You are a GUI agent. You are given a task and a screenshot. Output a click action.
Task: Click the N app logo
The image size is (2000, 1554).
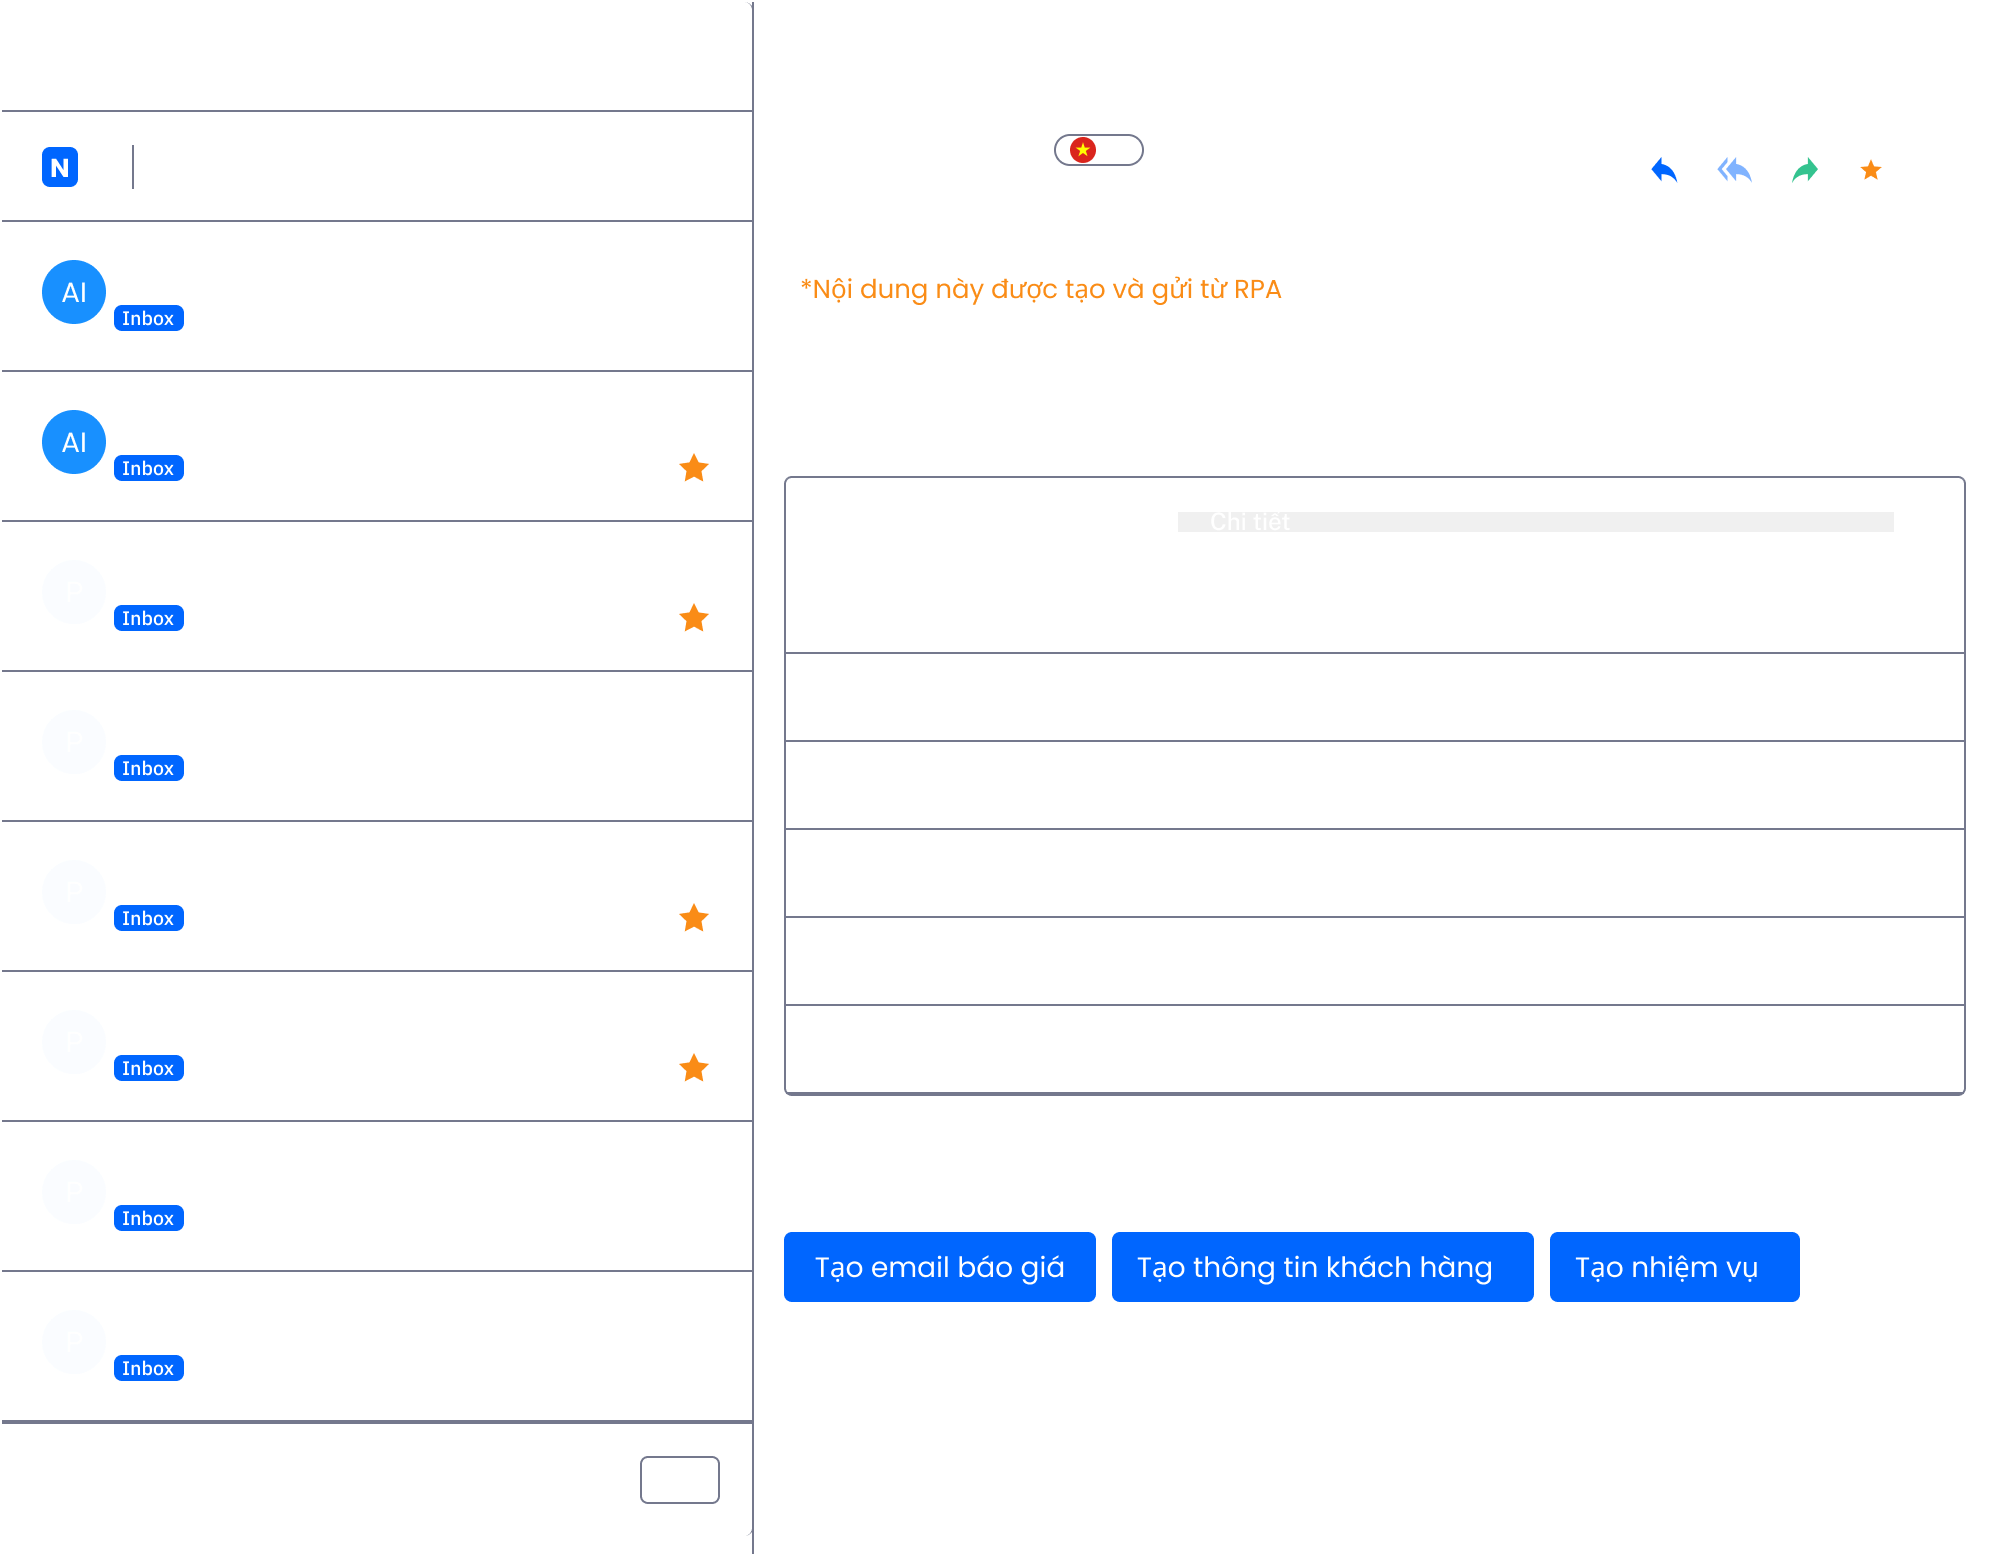(x=59, y=166)
